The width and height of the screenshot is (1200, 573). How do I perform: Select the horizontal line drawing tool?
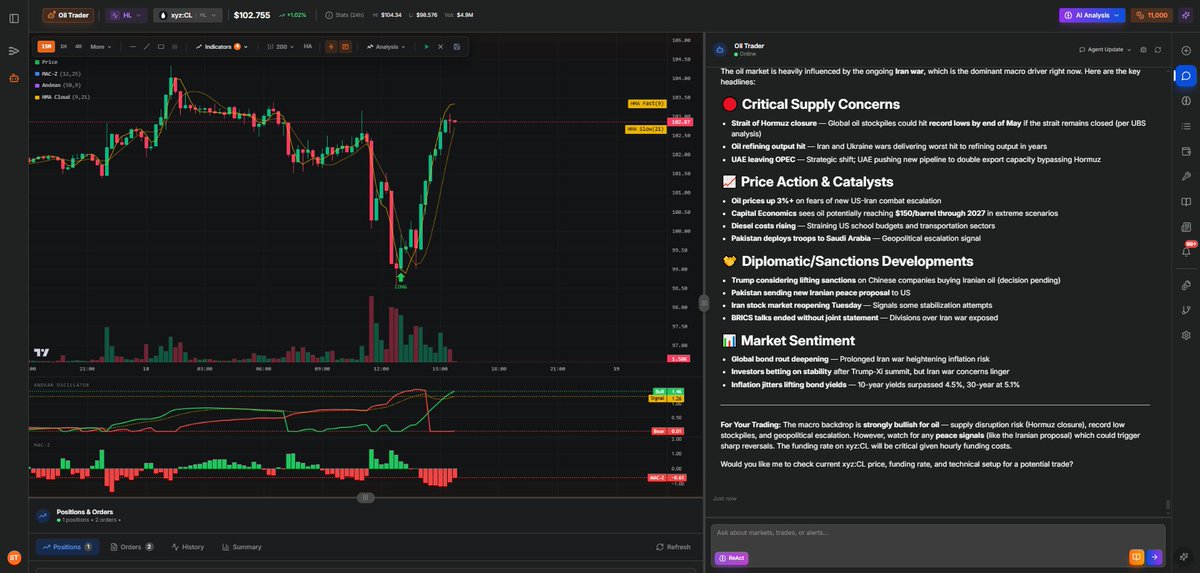pyautogui.click(x=133, y=46)
